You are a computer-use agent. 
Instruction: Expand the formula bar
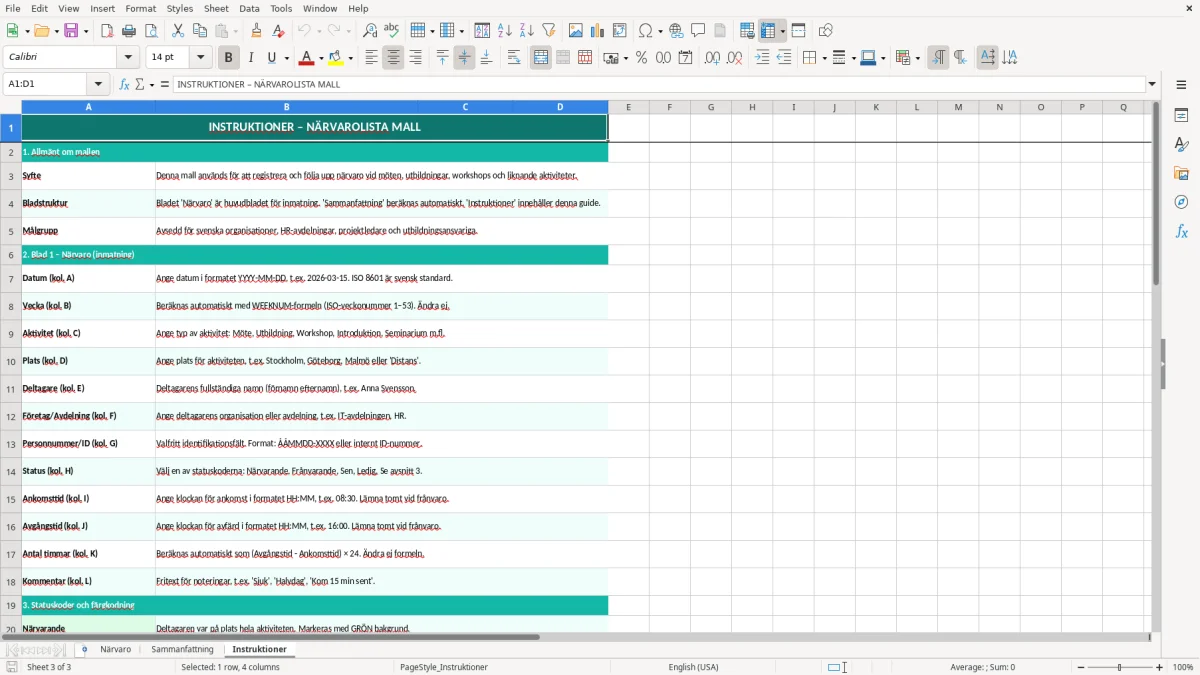coord(1152,84)
